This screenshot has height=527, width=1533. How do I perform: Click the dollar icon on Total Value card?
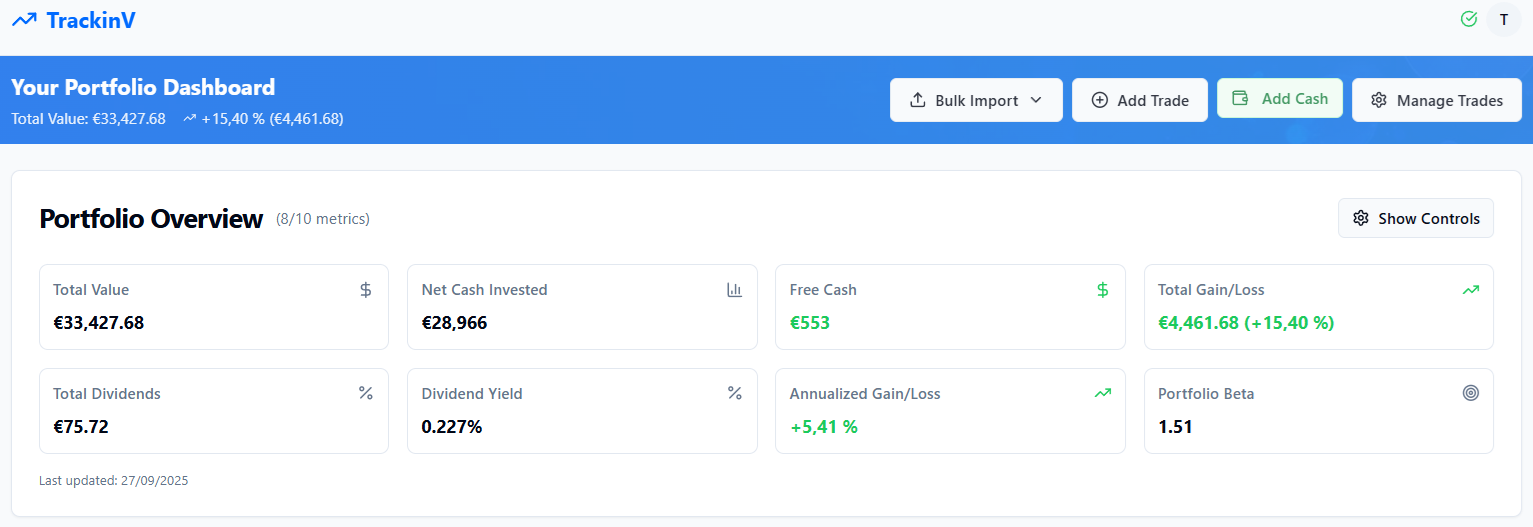pyautogui.click(x=366, y=290)
